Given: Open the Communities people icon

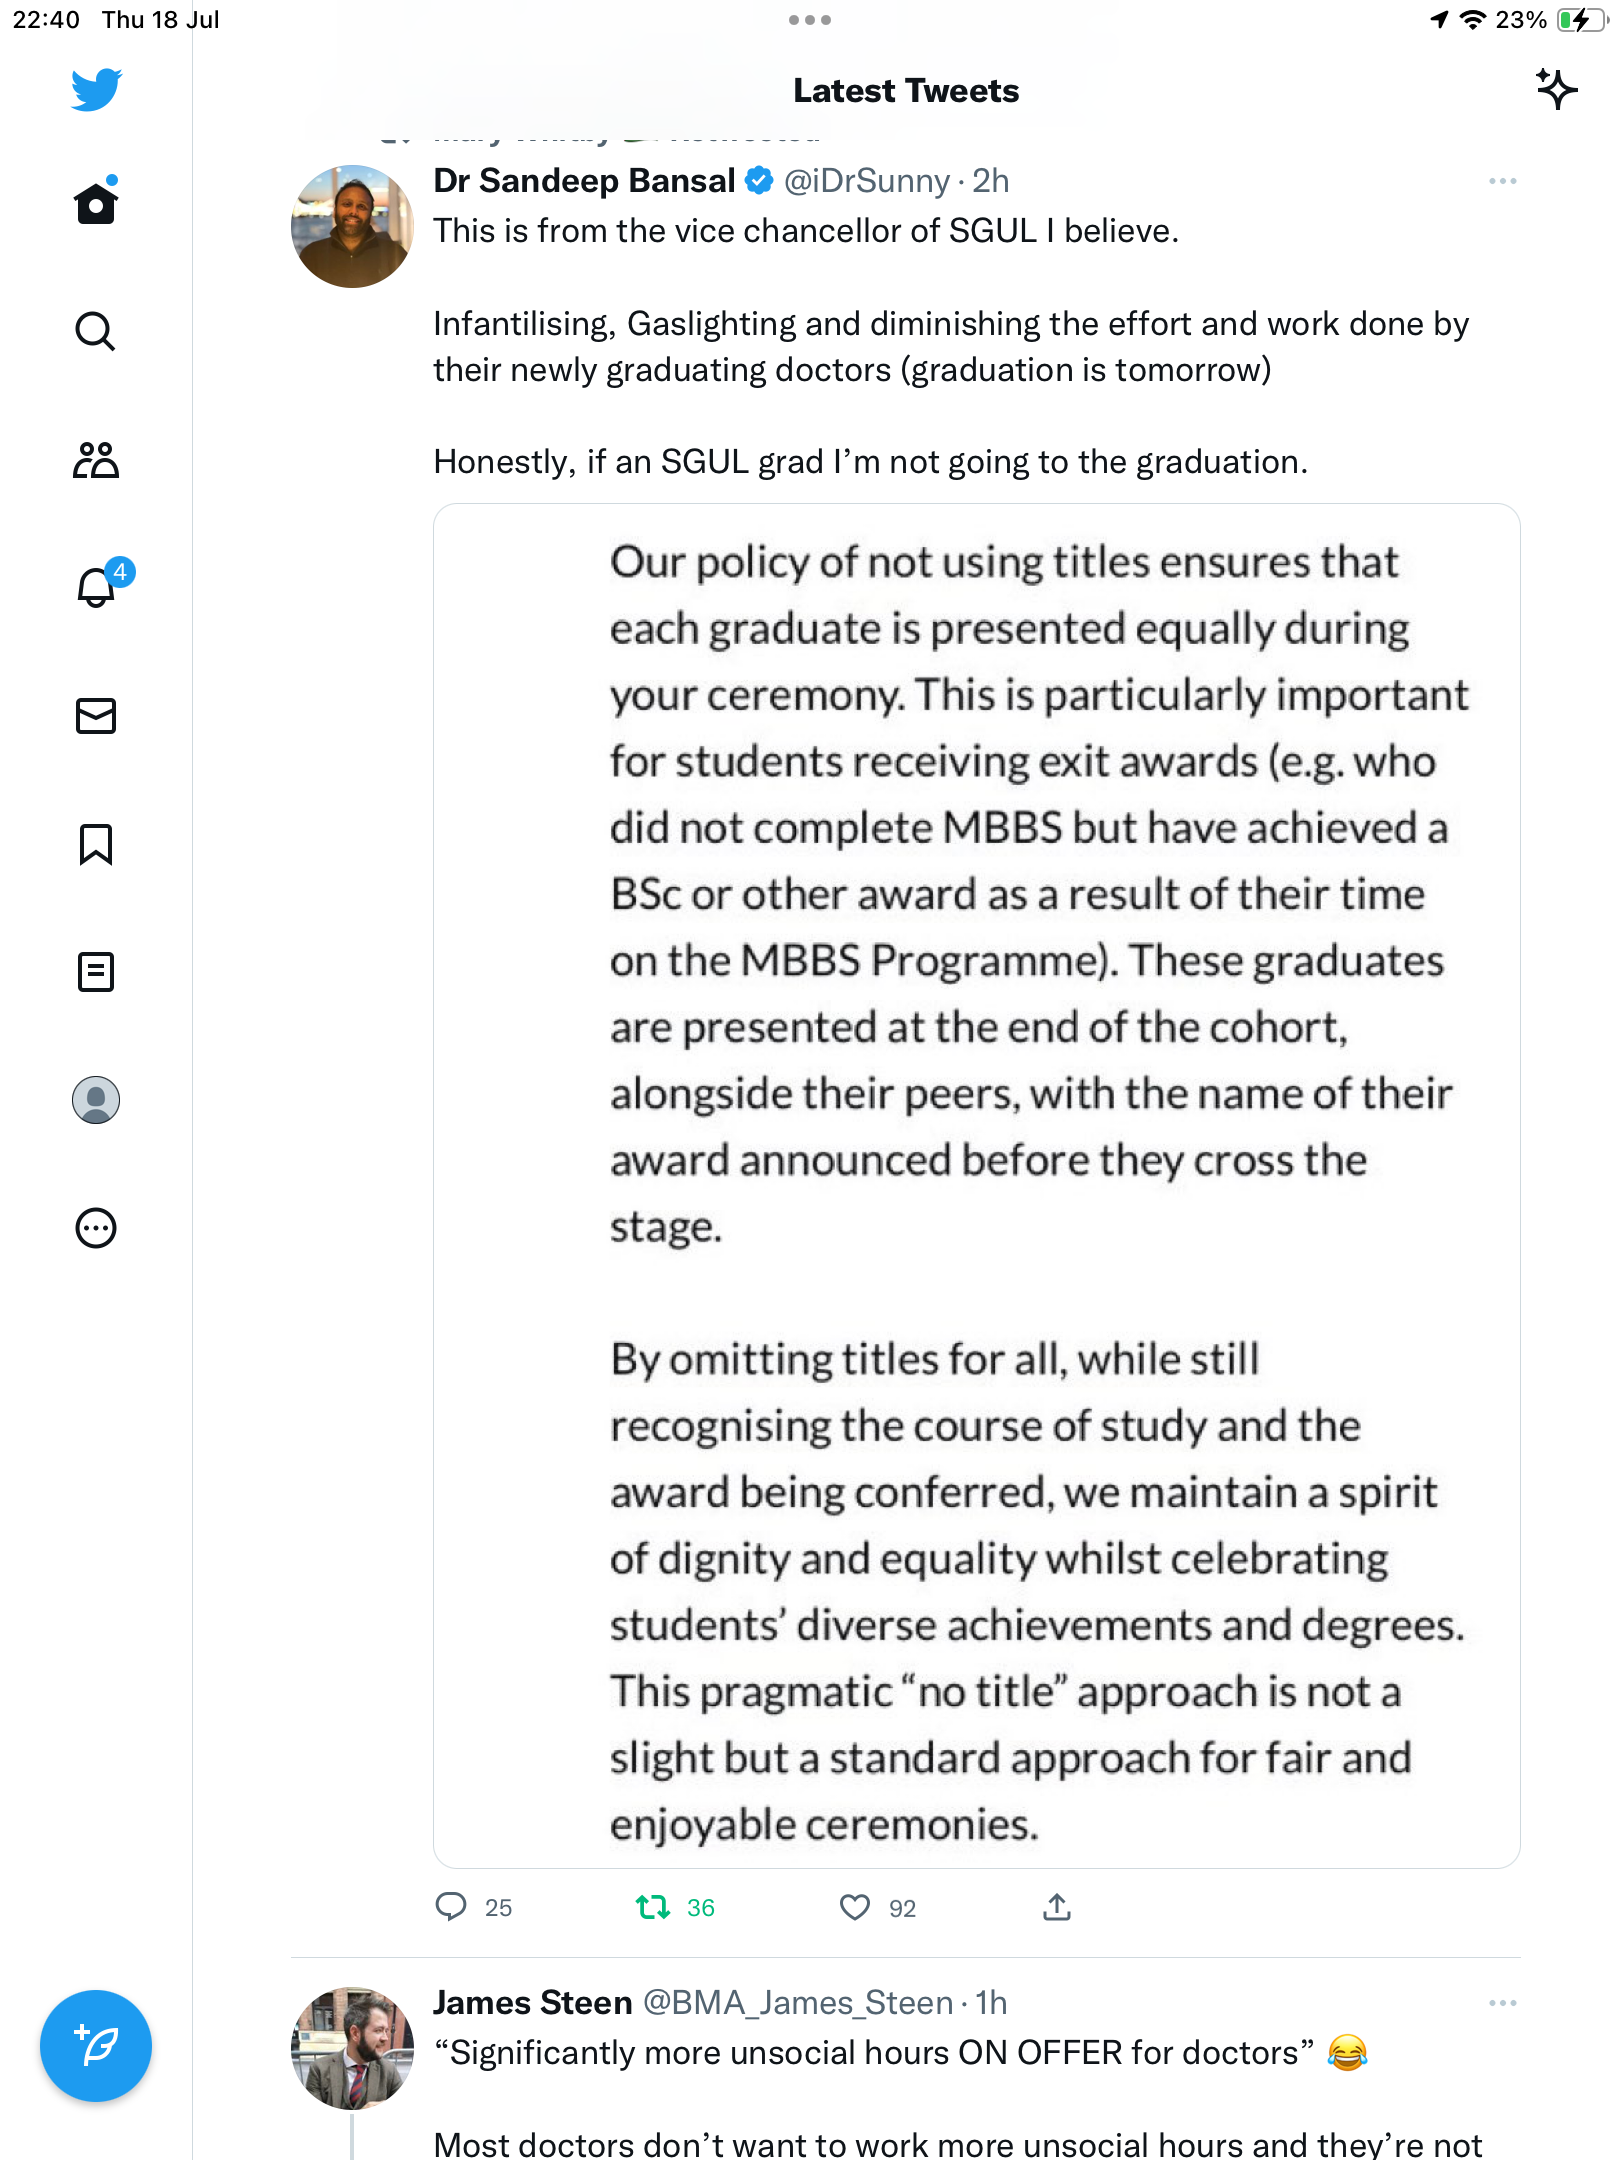Looking at the screenshot, I should tap(96, 460).
